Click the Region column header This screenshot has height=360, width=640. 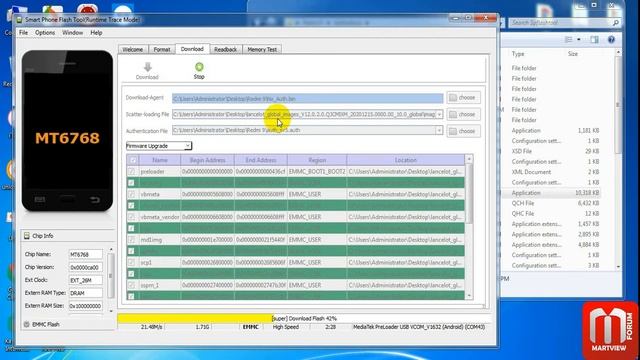coord(317,160)
